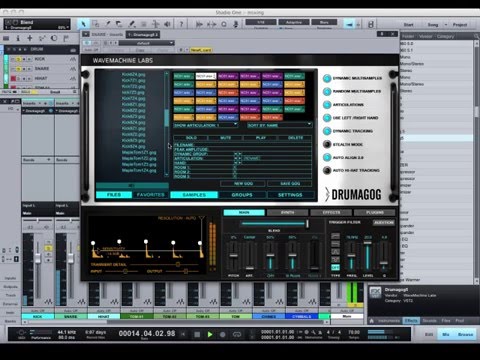Click the green transport play button
Screen dimensions: 480x360
pyautogui.click(x=210, y=334)
